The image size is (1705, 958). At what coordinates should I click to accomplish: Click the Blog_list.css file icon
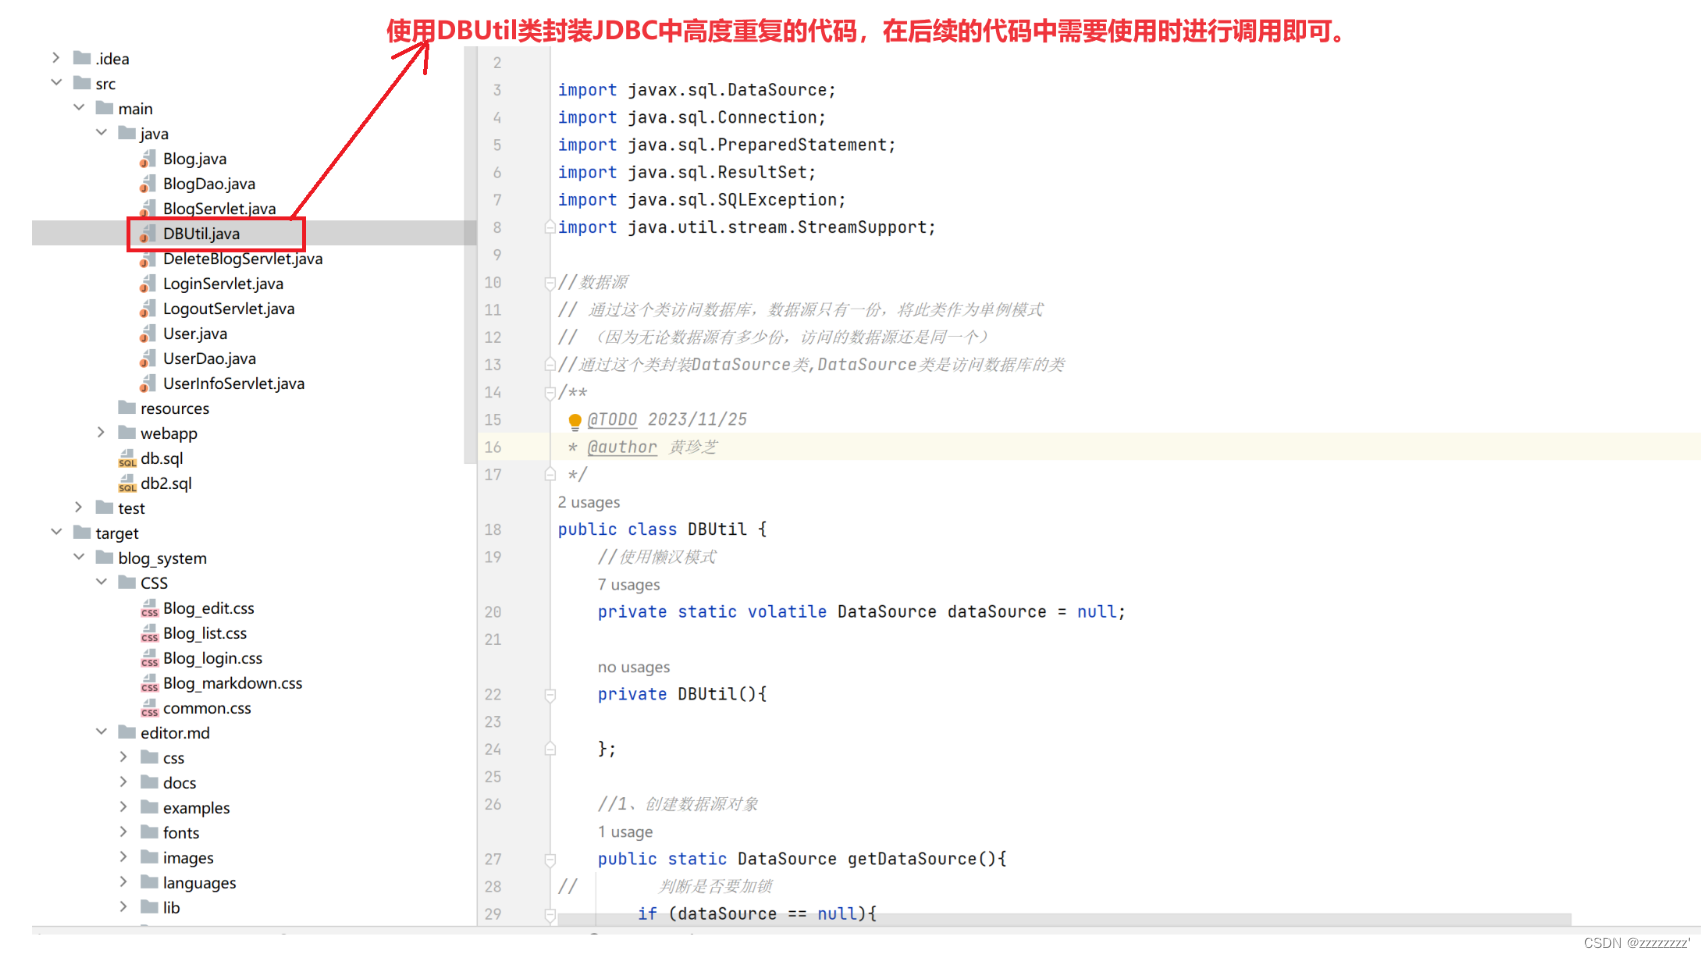click(149, 634)
